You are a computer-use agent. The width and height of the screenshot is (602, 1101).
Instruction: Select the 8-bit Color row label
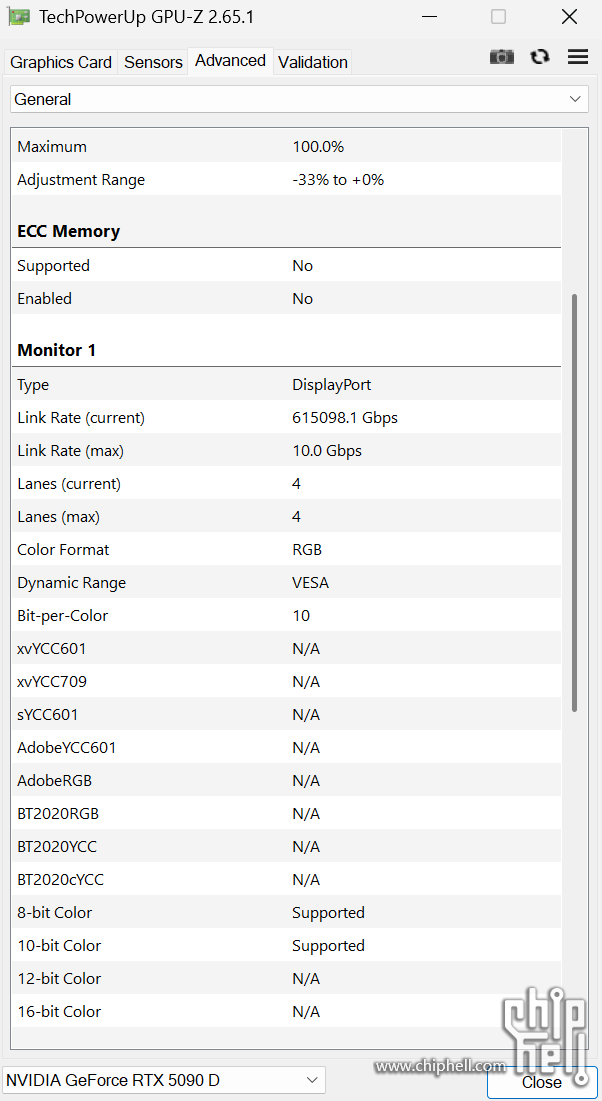(x=55, y=913)
